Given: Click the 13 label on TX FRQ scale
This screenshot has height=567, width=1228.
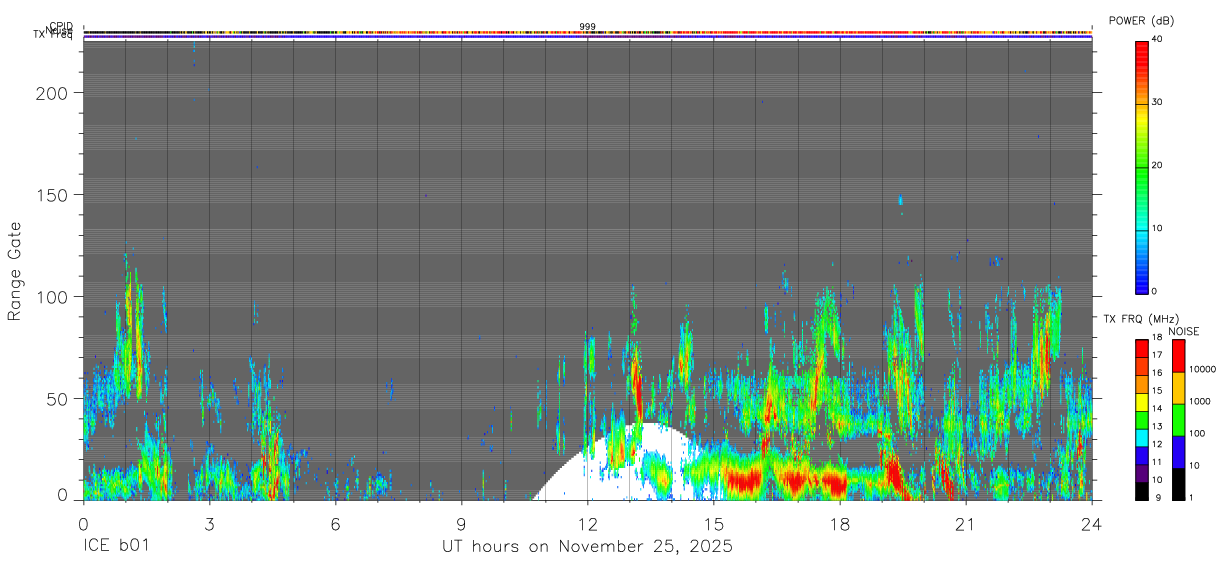Looking at the screenshot, I should [1157, 426].
